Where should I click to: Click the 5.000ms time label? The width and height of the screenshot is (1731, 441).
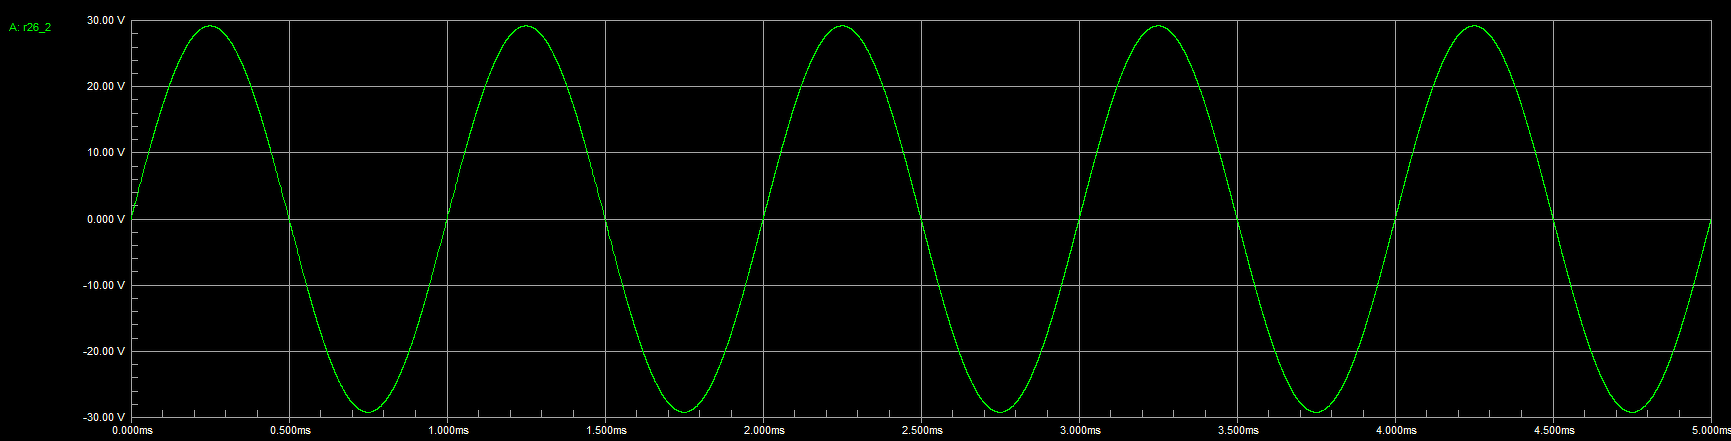click(x=1710, y=431)
